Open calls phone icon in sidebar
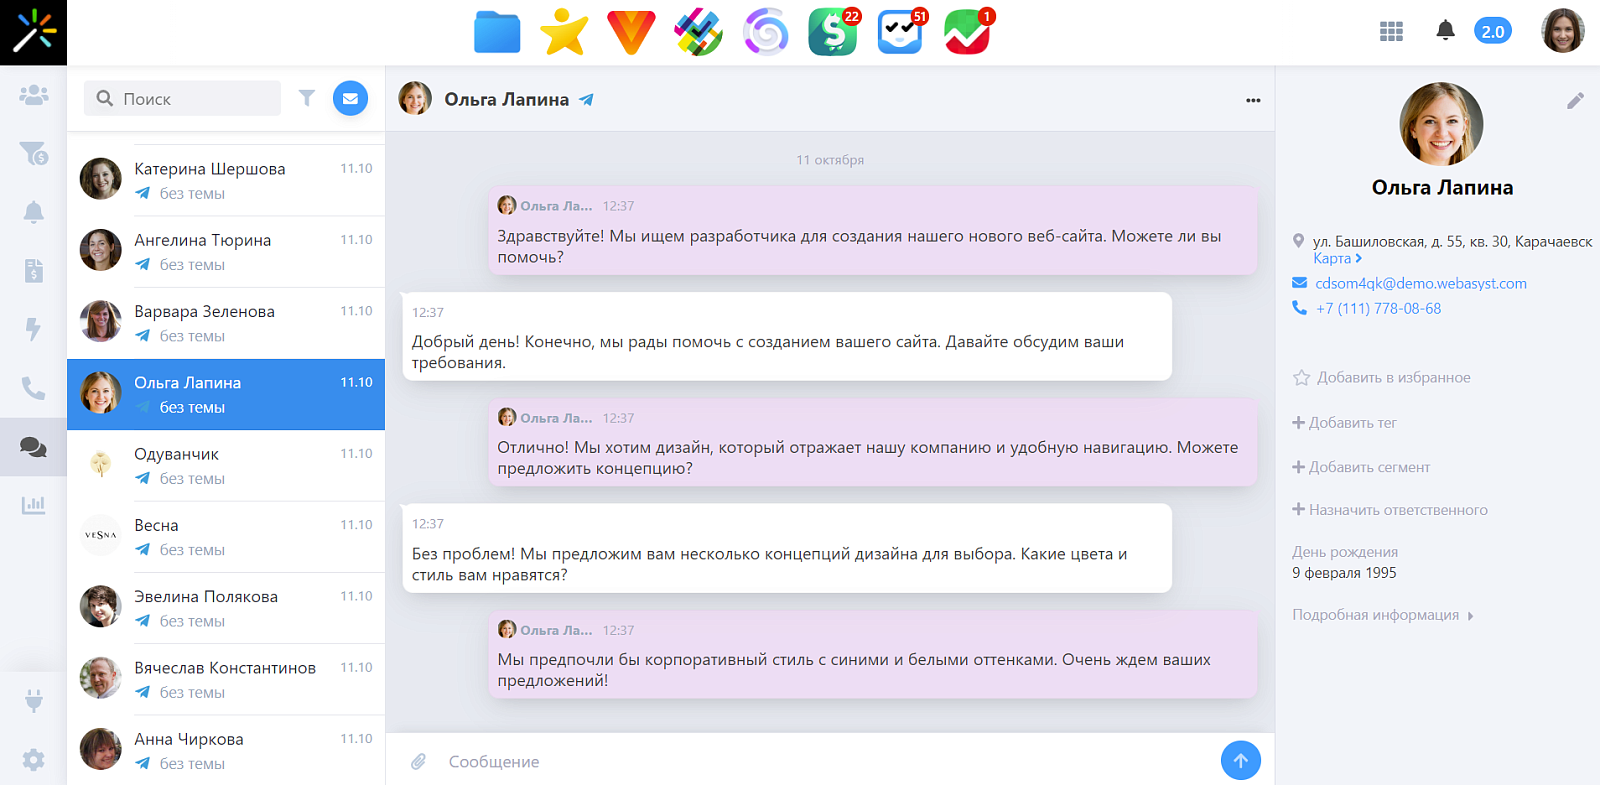The height and width of the screenshot is (785, 1600). (x=33, y=388)
